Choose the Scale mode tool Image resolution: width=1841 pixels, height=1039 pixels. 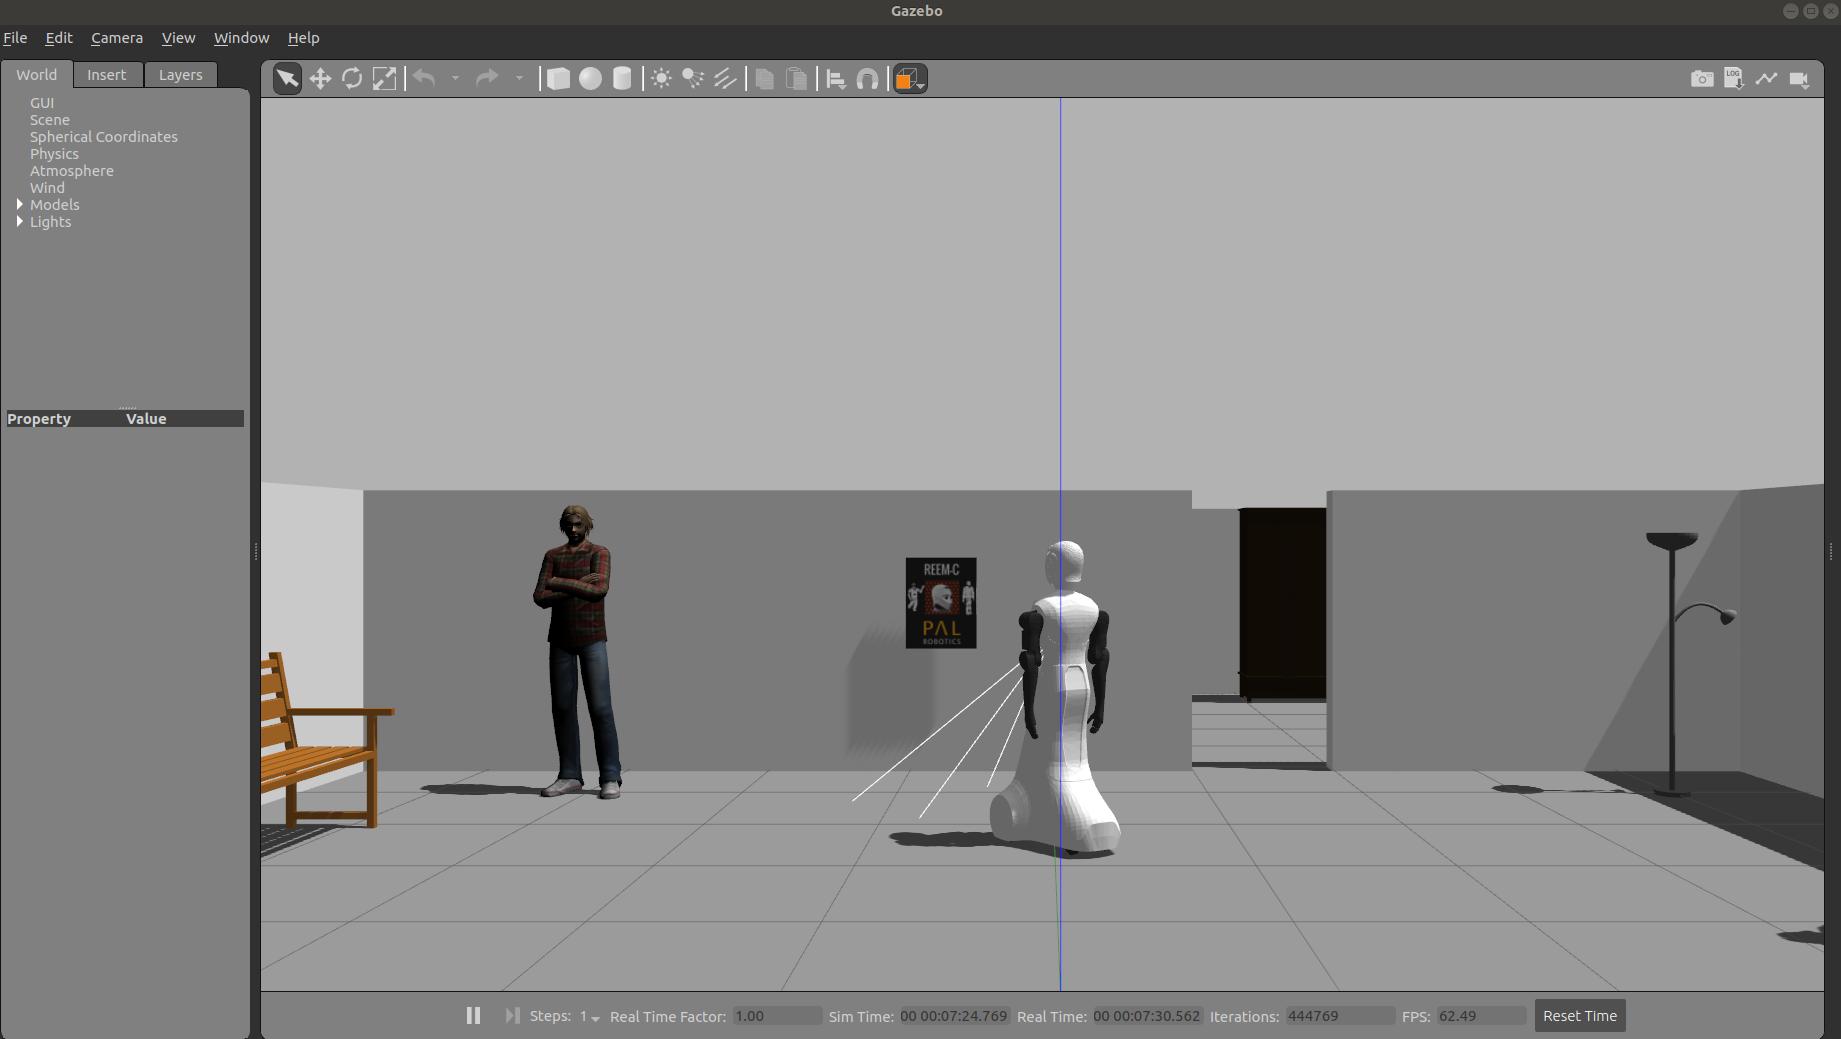(x=384, y=79)
